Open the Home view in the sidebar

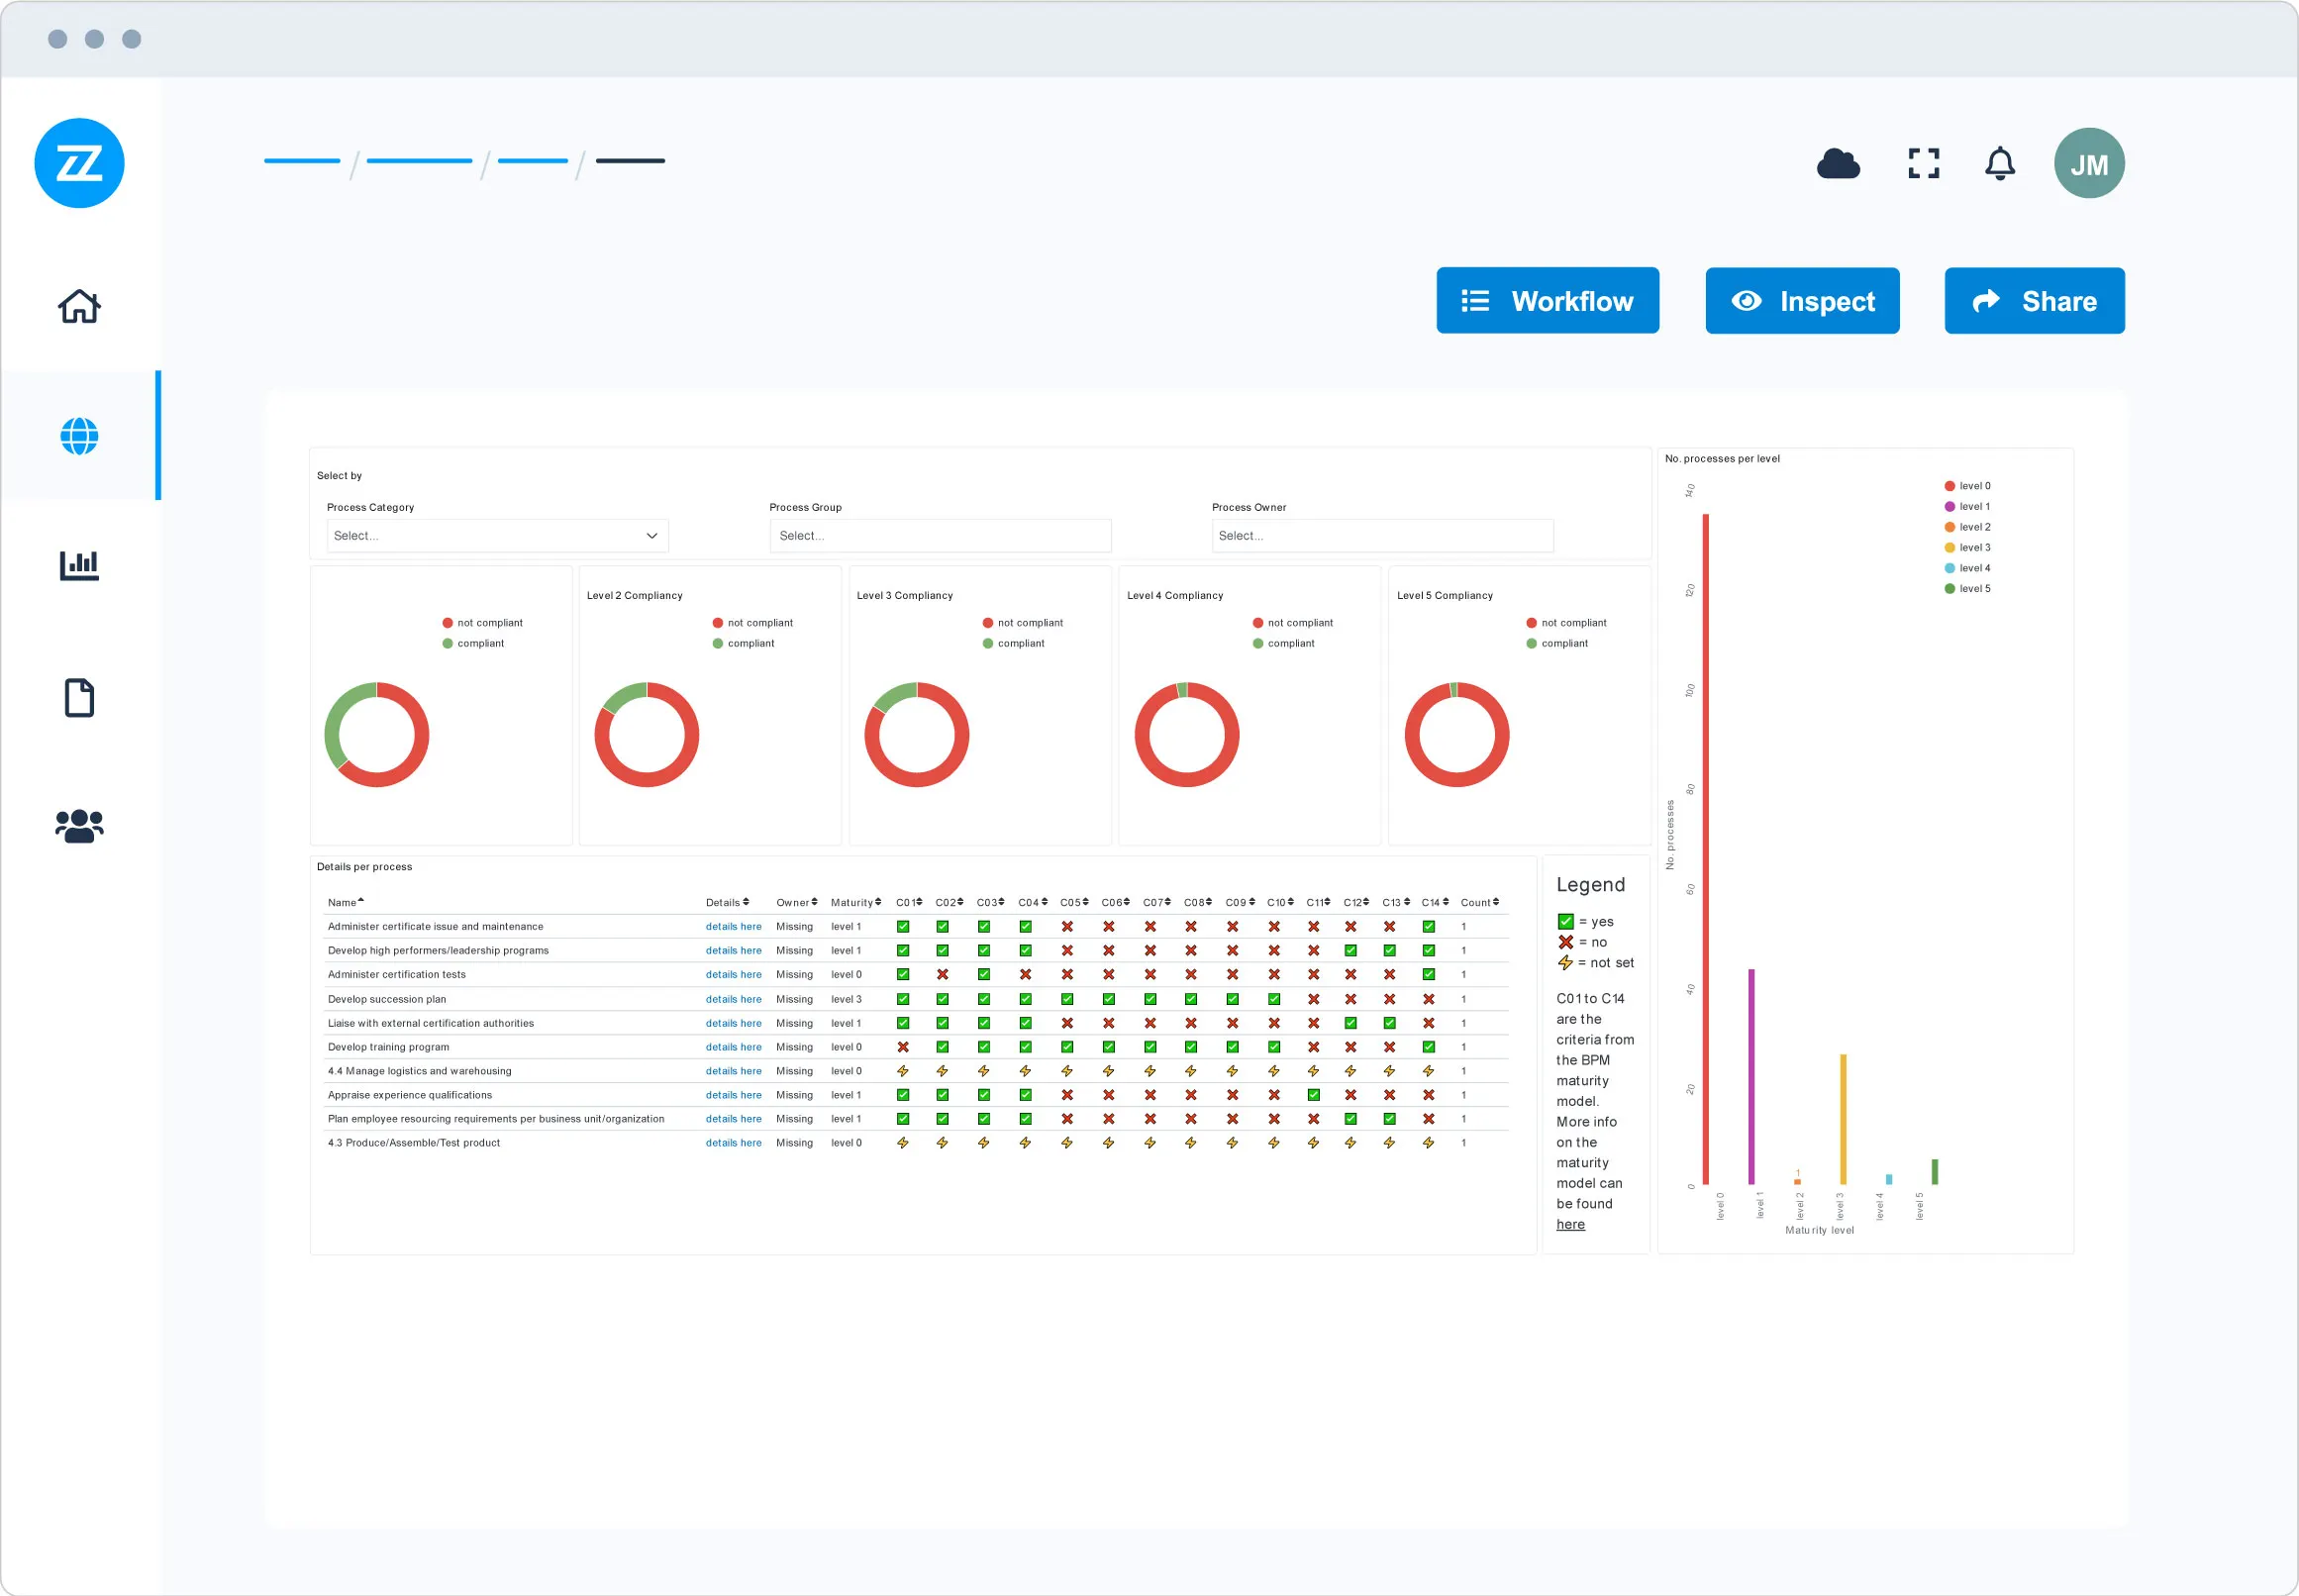pos(79,306)
